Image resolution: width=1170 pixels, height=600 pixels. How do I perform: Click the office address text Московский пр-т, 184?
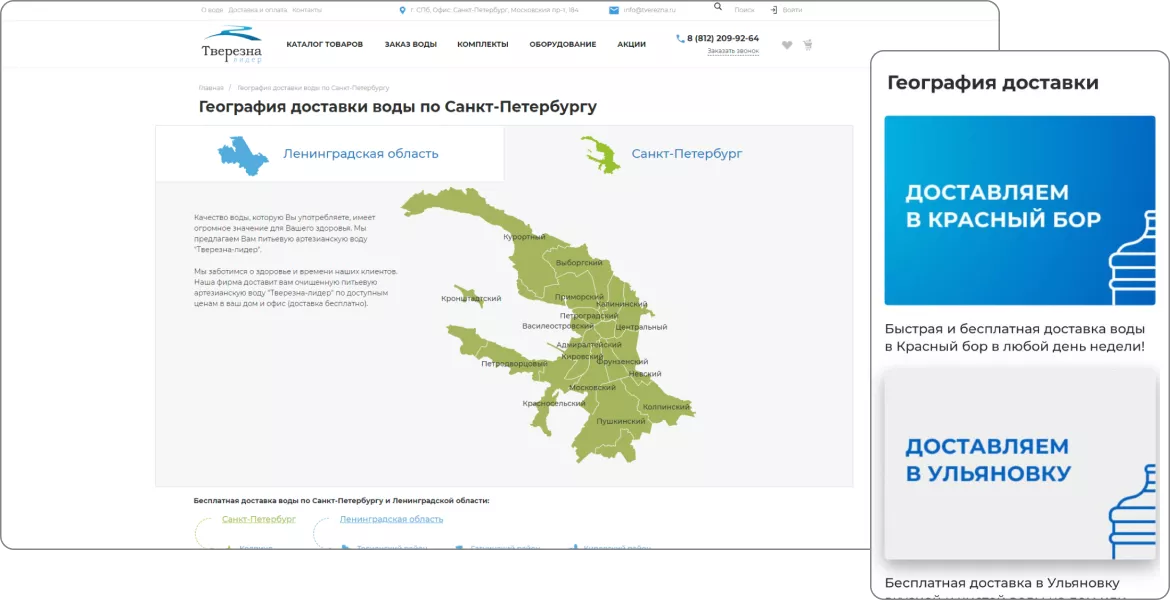pos(495,10)
